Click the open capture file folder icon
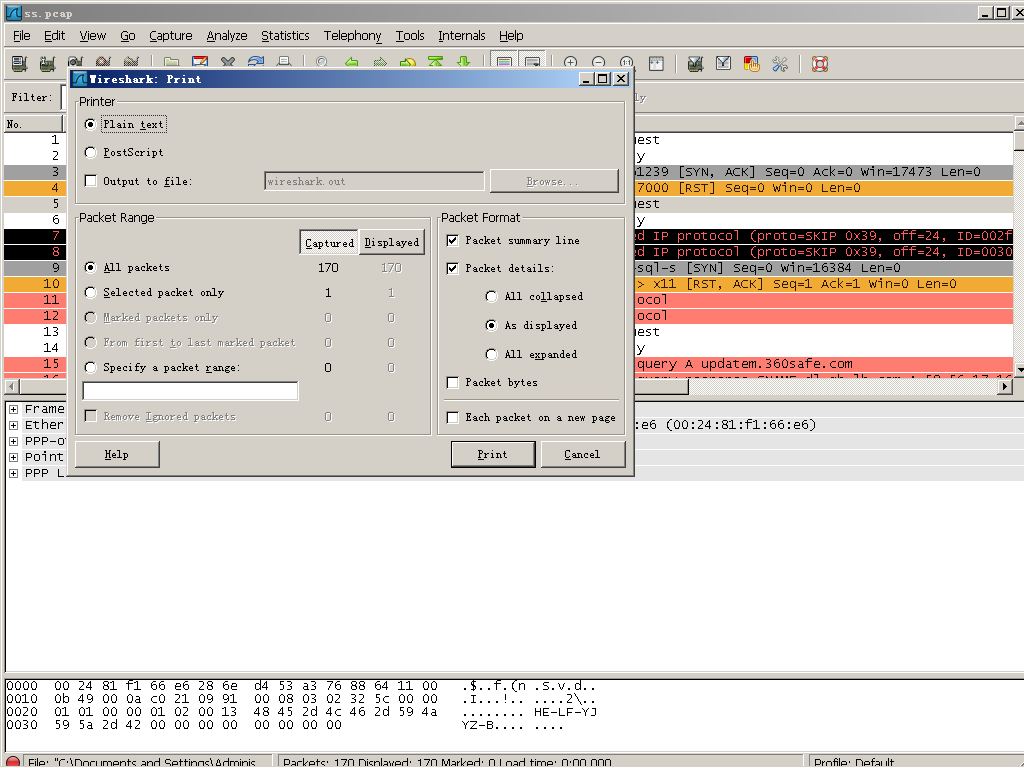The height and width of the screenshot is (768, 1024). tap(172, 63)
